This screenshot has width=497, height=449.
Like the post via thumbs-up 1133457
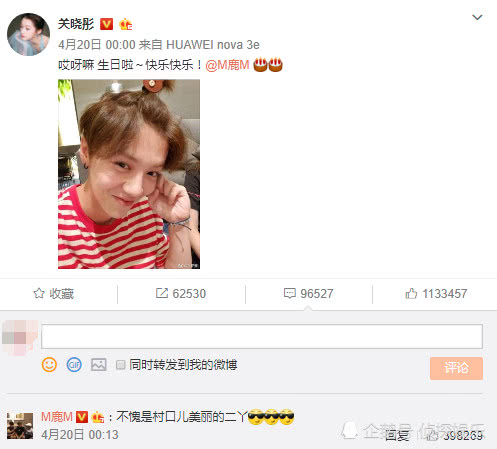436,294
